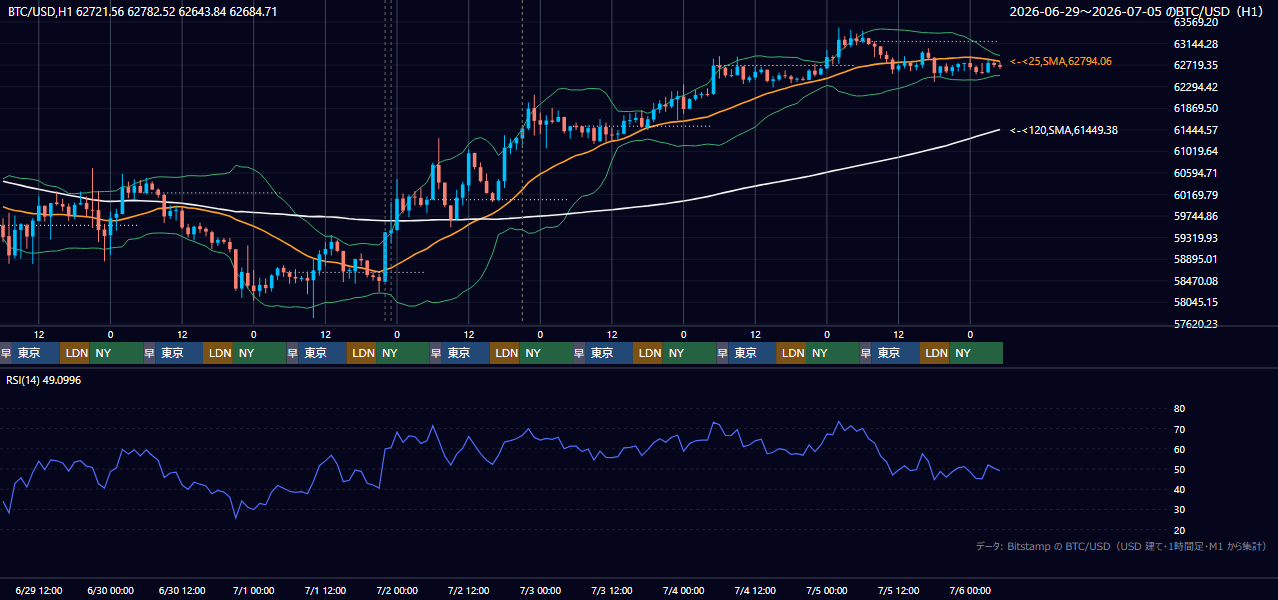Screen dimensions: 1278x600
Task: Click the 7/5 12:00 time label
Action: [899, 591]
